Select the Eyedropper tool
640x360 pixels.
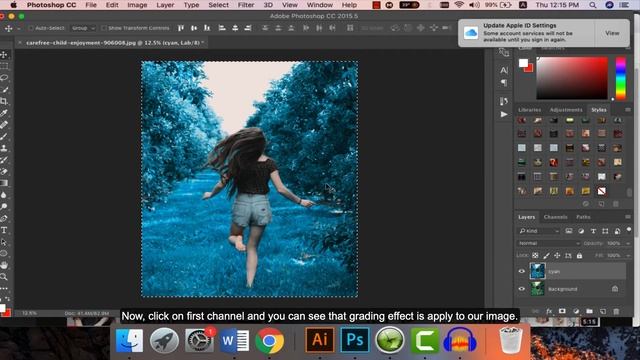4,113
